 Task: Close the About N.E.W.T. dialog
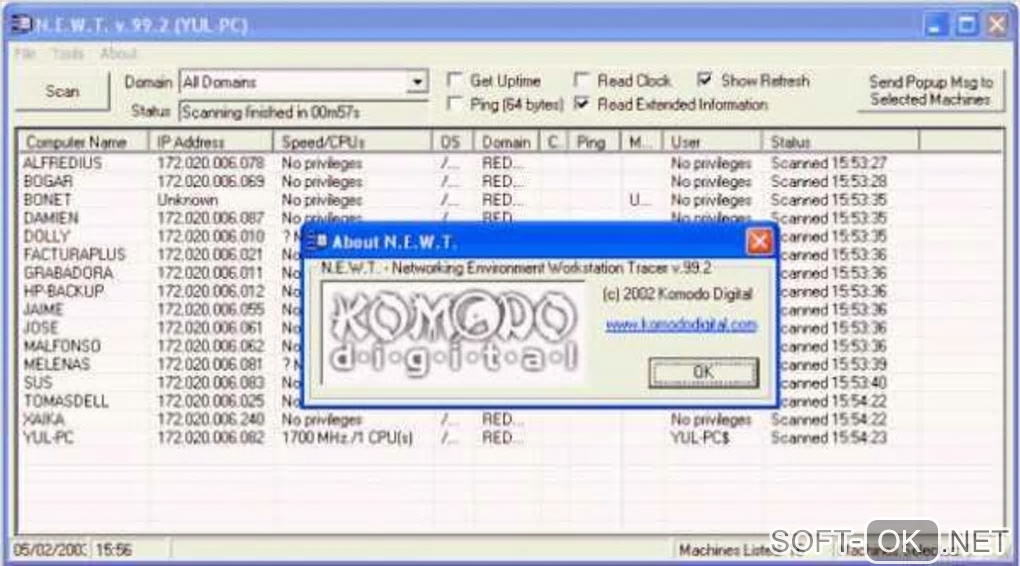[759, 242]
